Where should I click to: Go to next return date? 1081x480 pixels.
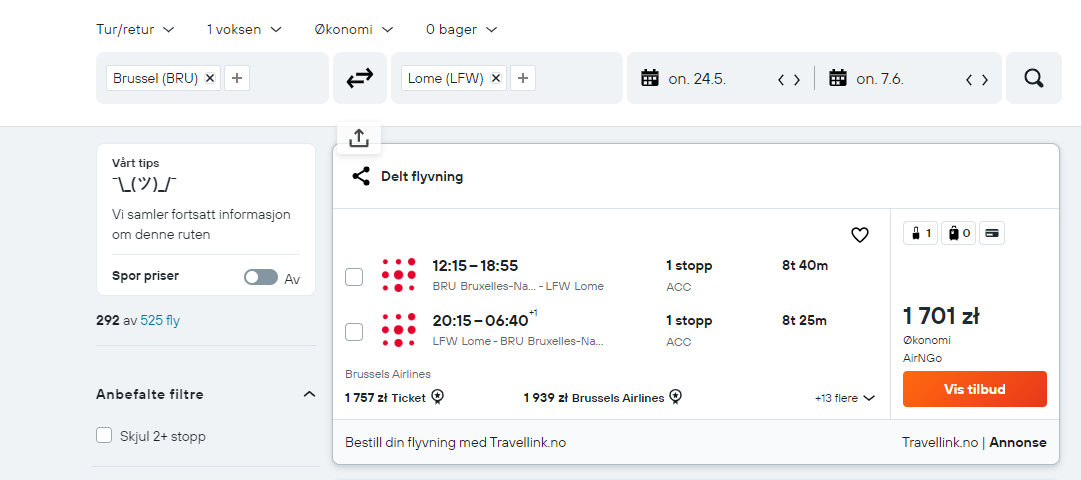pyautogui.click(x=984, y=79)
